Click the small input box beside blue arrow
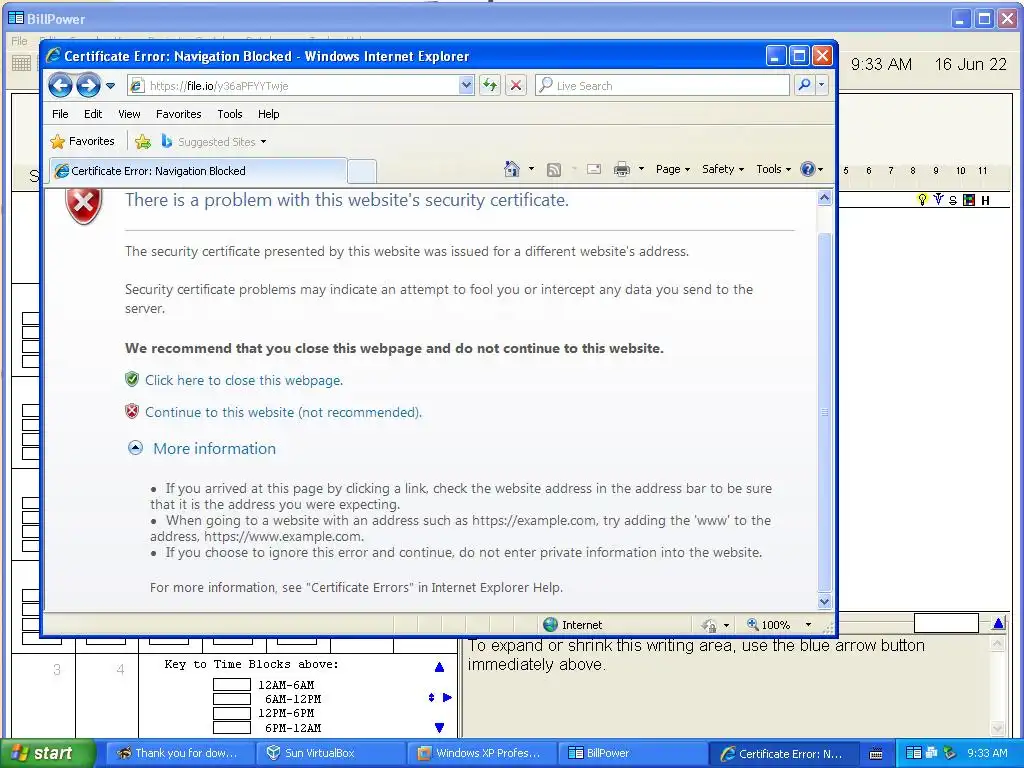The image size is (1024, 768). [946, 623]
